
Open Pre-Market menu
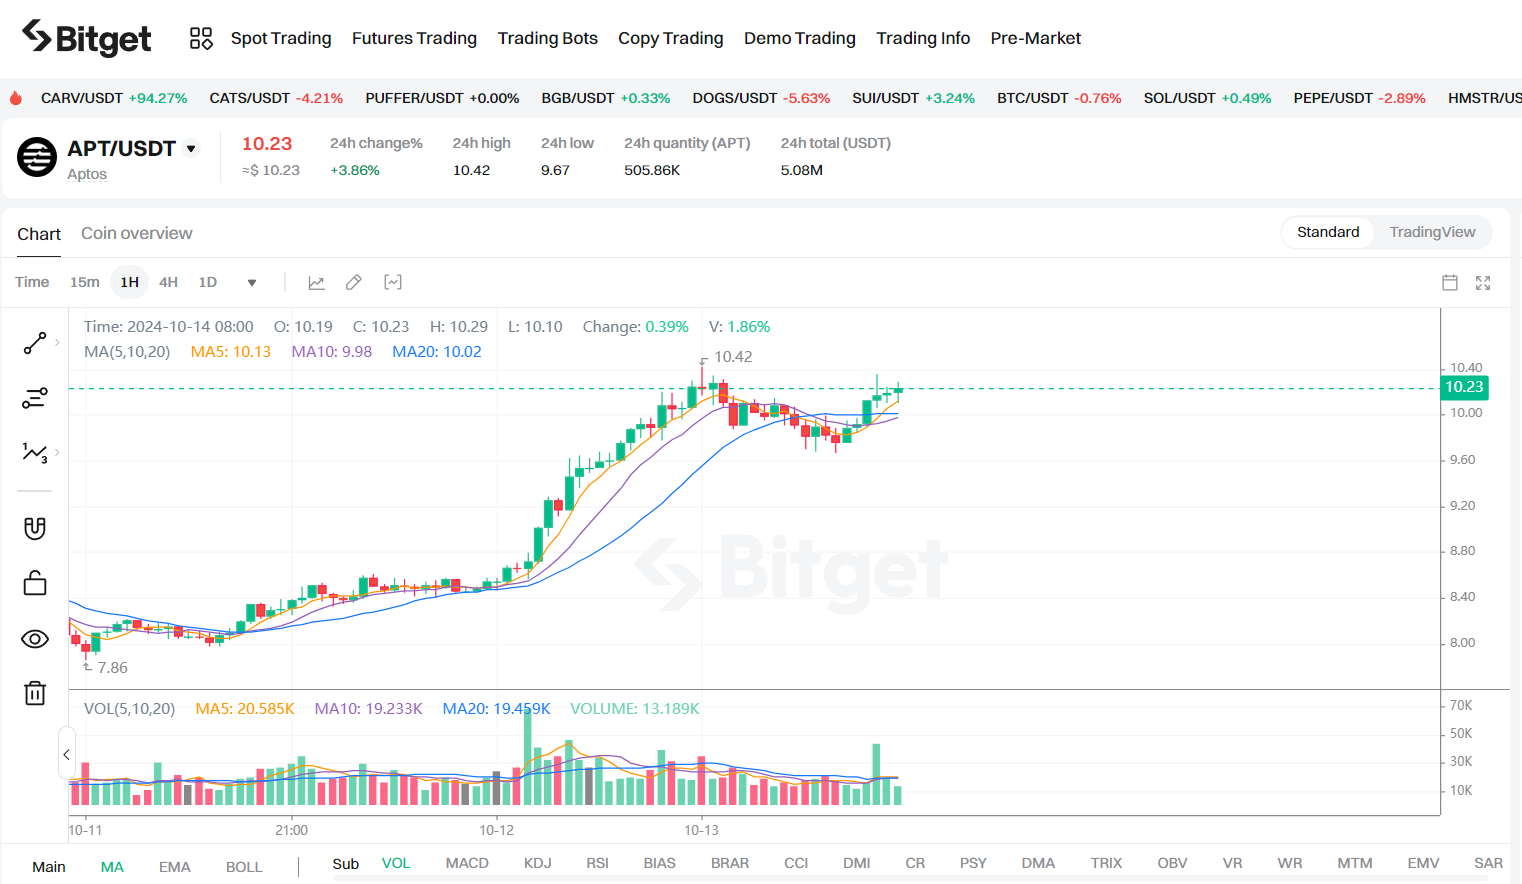point(1036,38)
